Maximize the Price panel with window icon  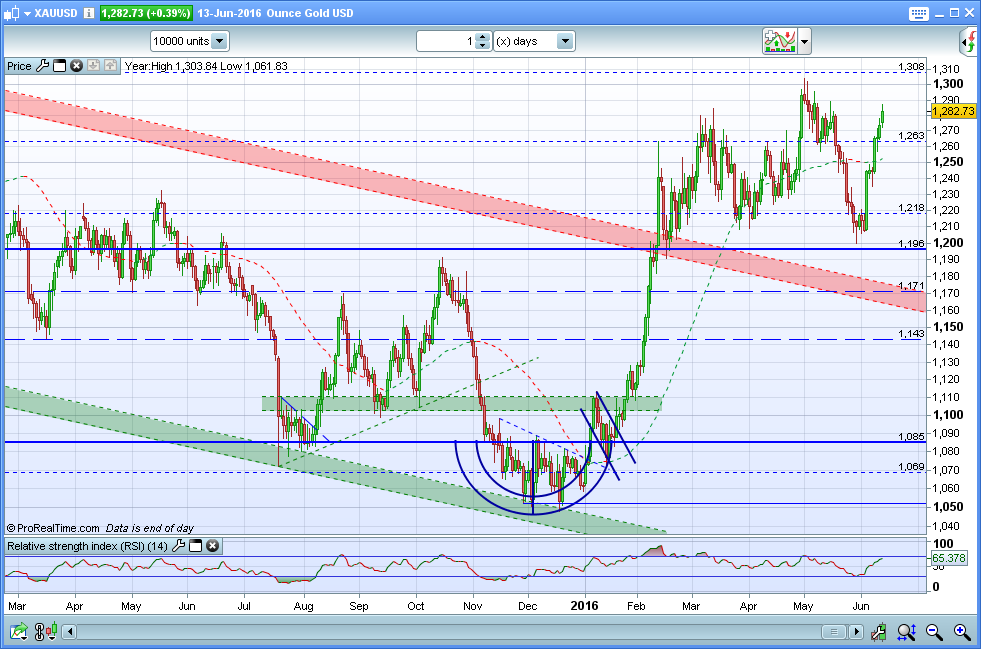pos(59,66)
